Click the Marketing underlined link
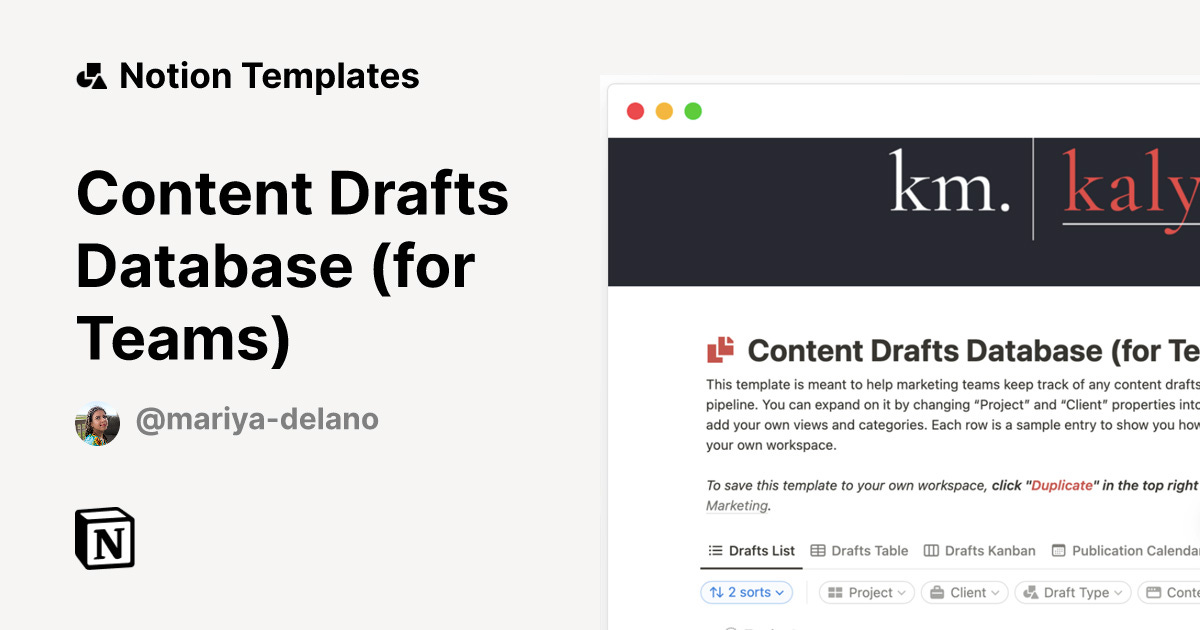 pos(736,505)
